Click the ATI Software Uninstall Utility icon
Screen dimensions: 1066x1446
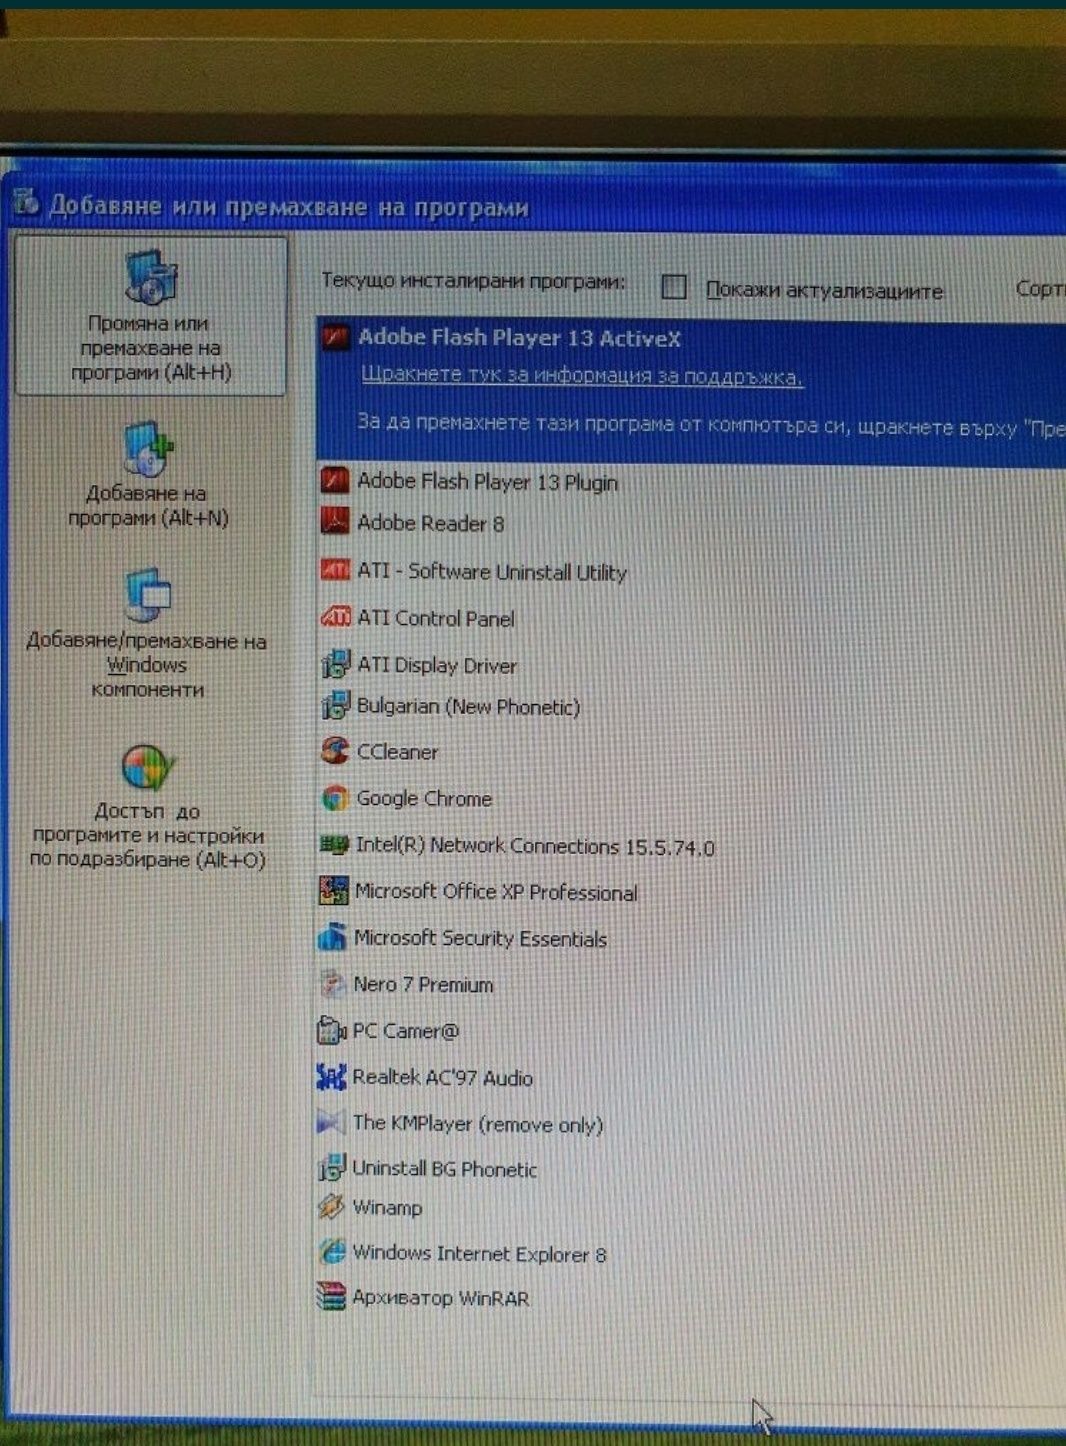(x=335, y=570)
